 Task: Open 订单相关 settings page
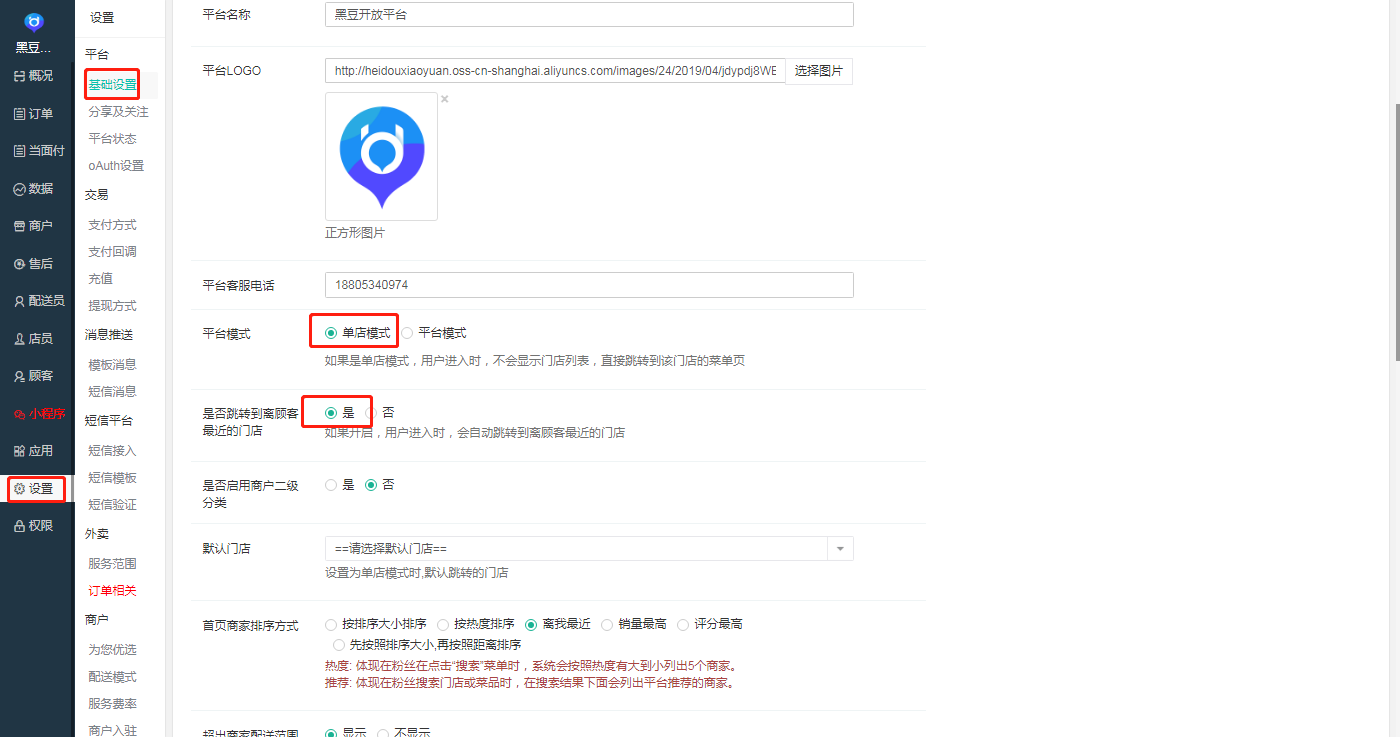click(112, 591)
